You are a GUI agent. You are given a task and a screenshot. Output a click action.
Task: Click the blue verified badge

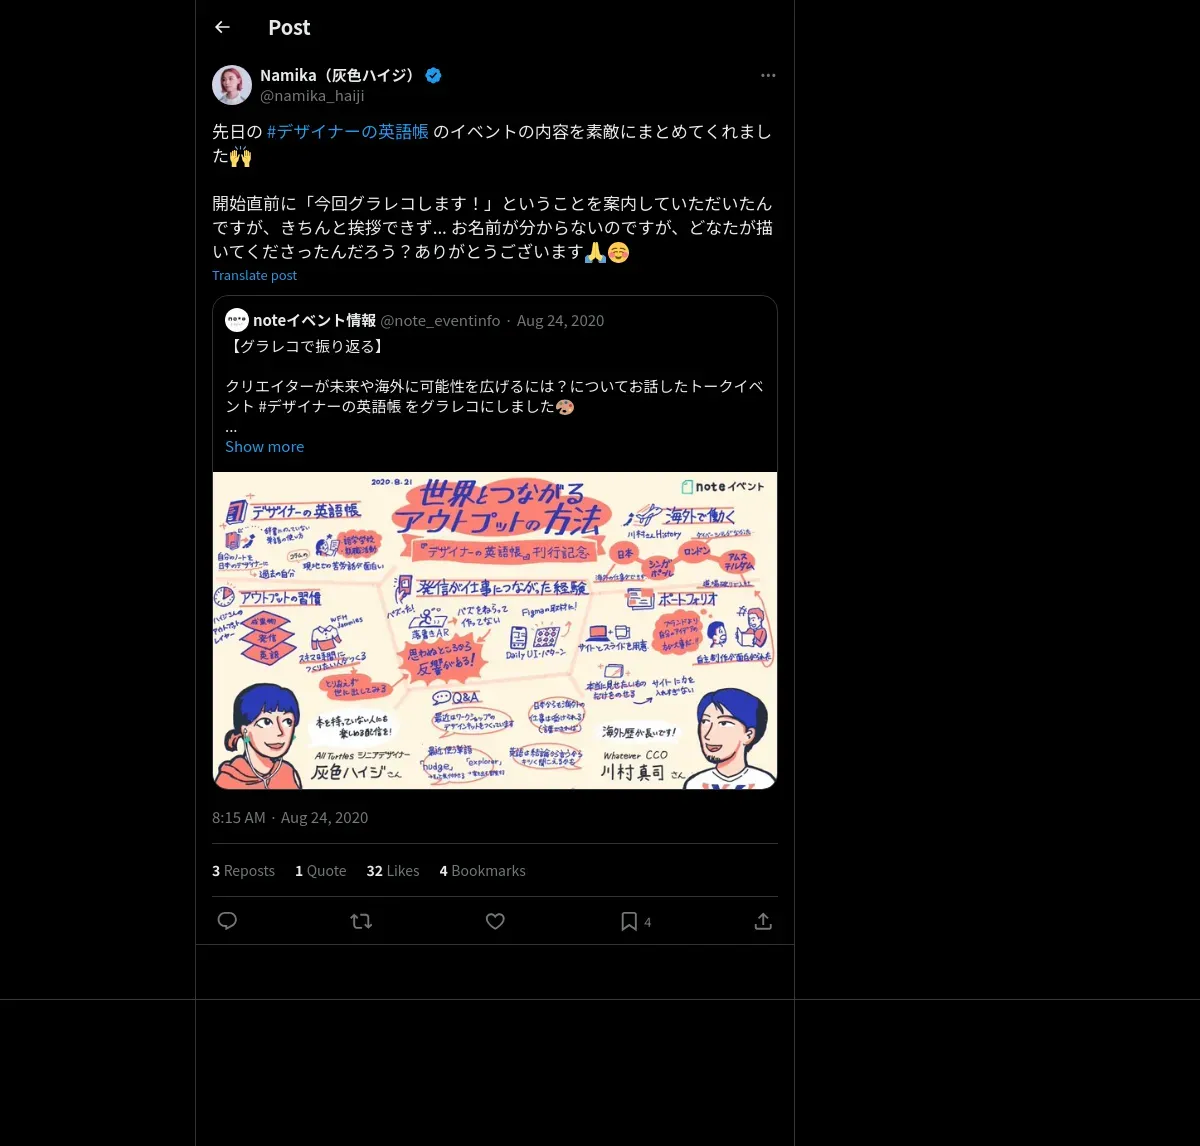[x=433, y=75]
